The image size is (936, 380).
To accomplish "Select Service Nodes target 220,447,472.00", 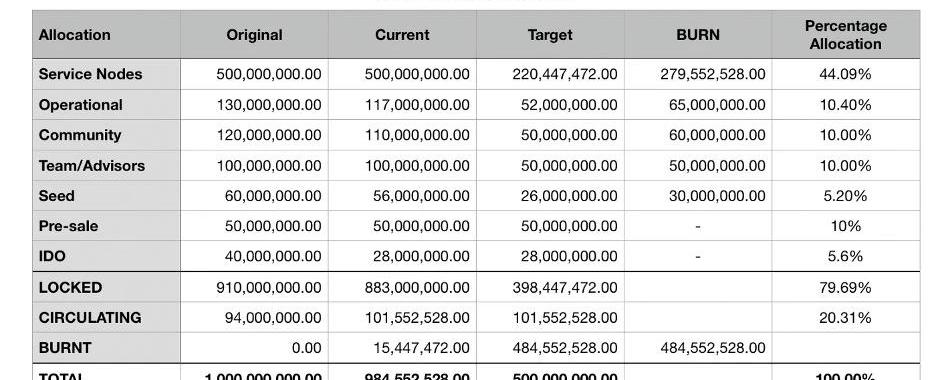I will tap(565, 74).
